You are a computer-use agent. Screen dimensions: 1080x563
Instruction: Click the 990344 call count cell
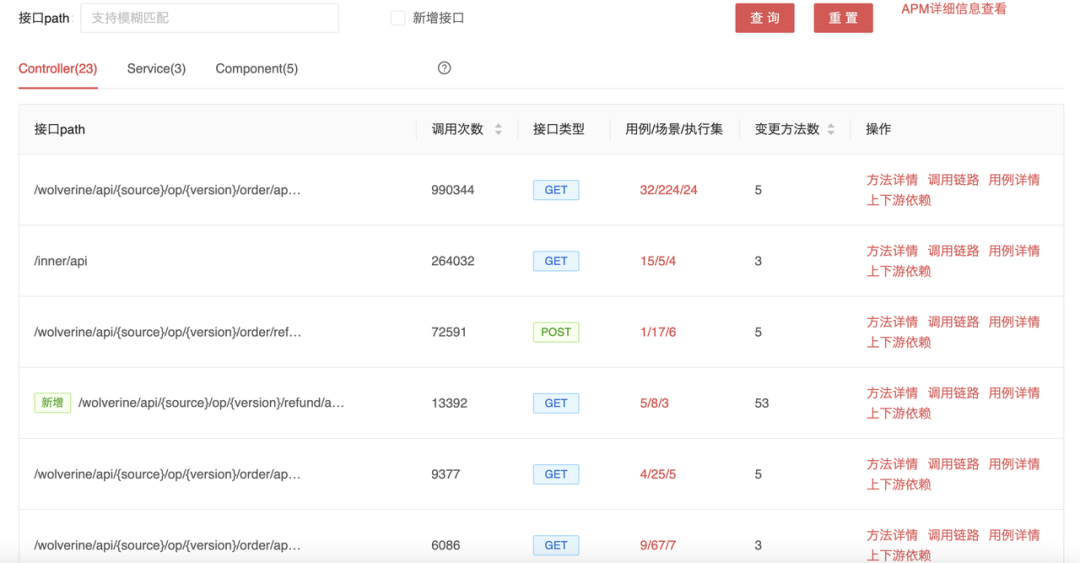453,190
